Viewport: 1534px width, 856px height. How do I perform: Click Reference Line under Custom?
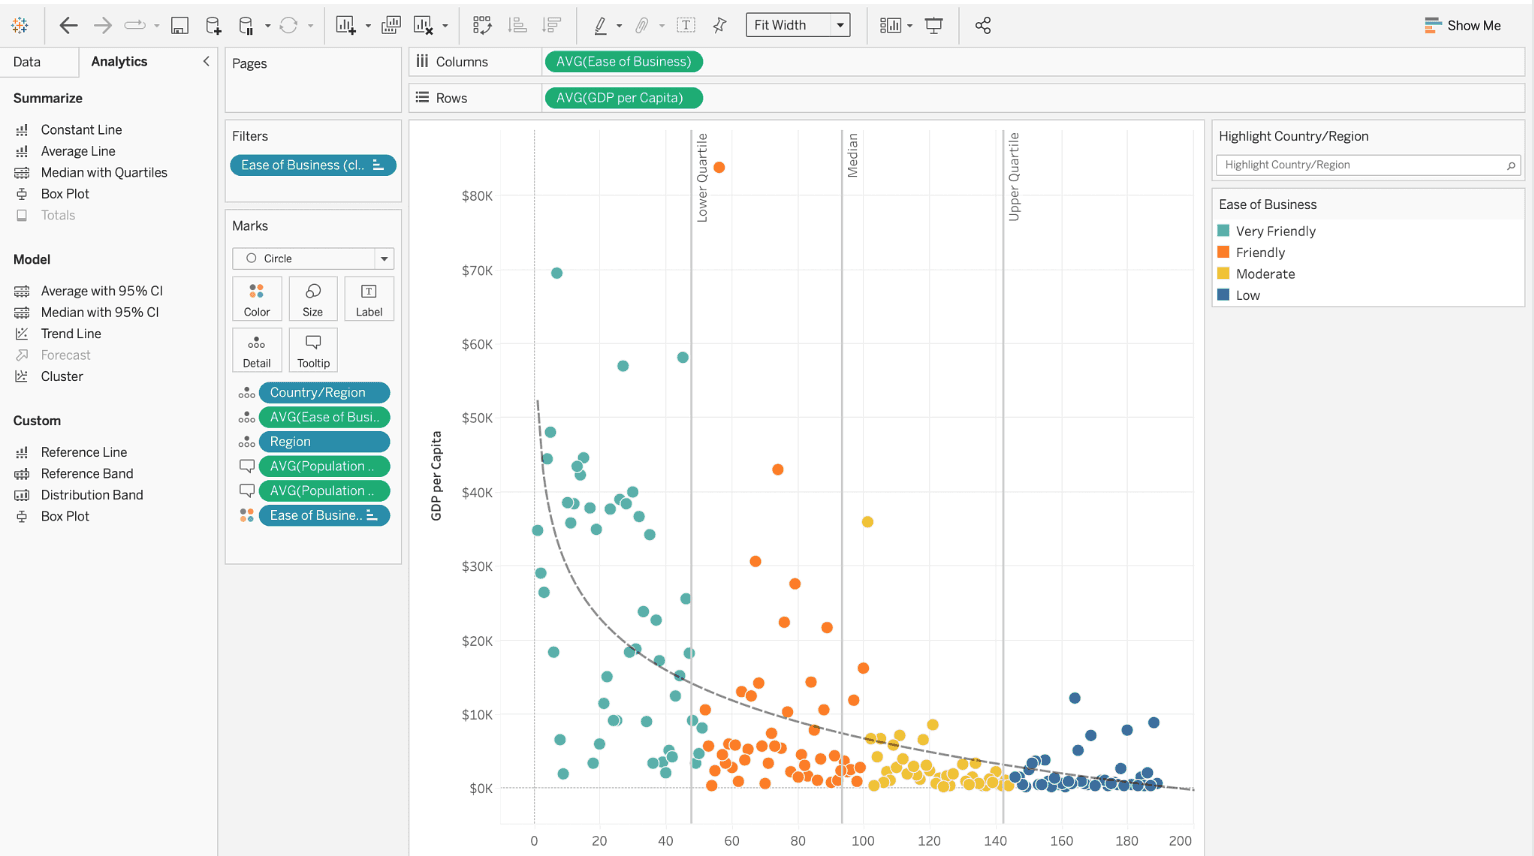(84, 452)
